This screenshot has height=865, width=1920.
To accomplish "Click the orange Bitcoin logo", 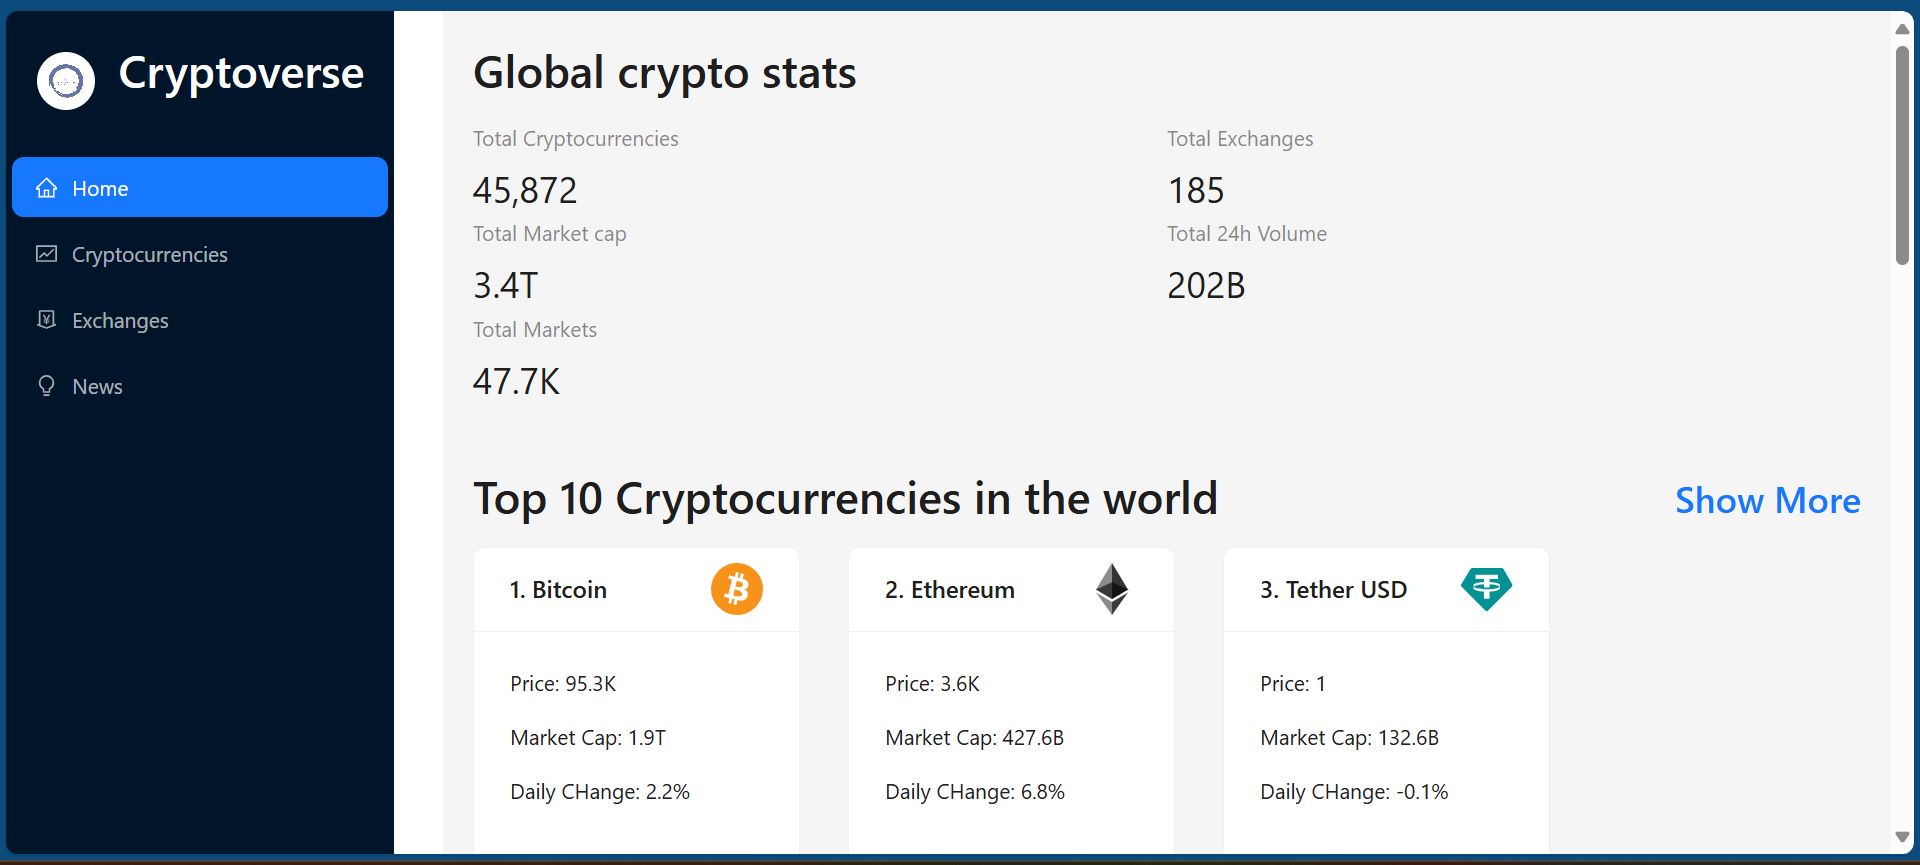I will pyautogui.click(x=737, y=589).
